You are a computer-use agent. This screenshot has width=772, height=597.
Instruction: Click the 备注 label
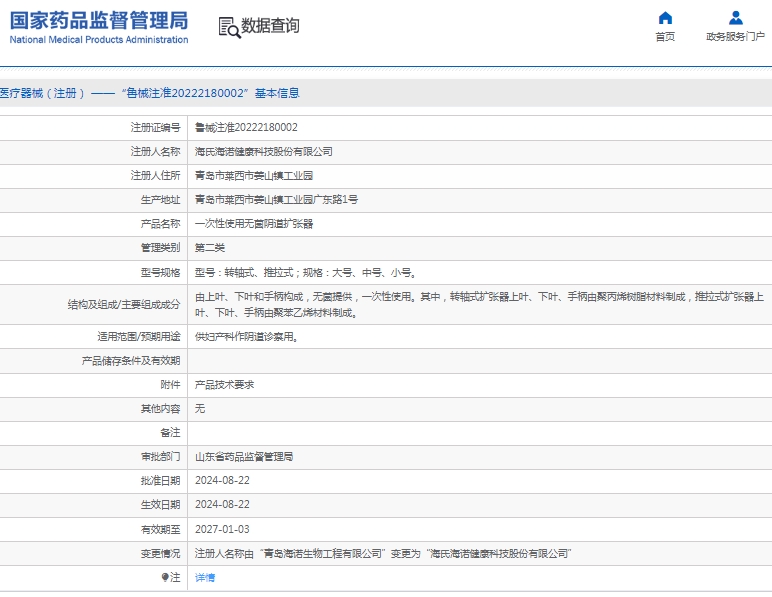pos(170,433)
